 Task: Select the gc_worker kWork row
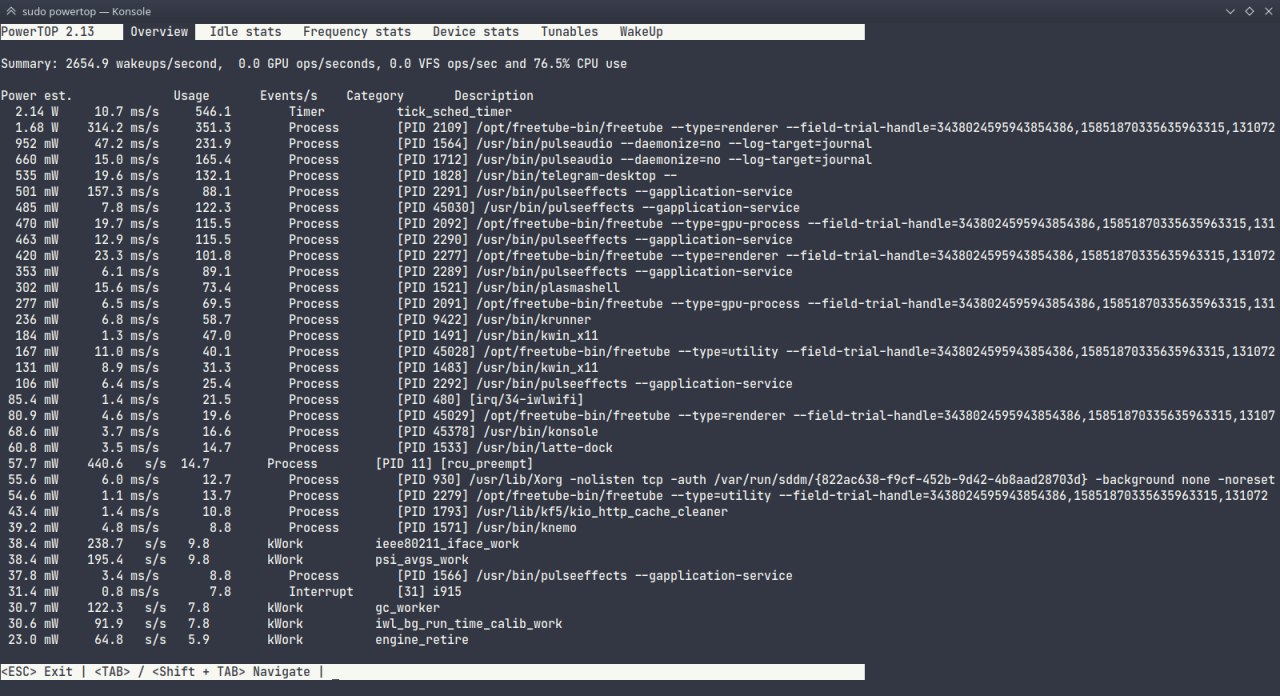tap(223, 608)
